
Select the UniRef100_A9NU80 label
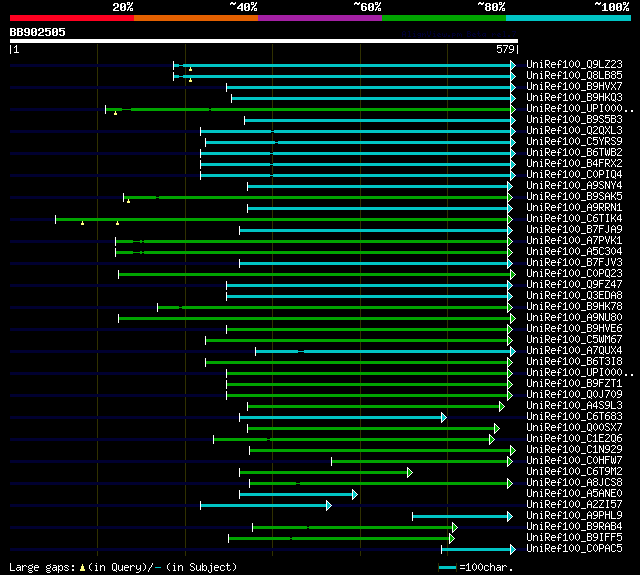click(574, 318)
